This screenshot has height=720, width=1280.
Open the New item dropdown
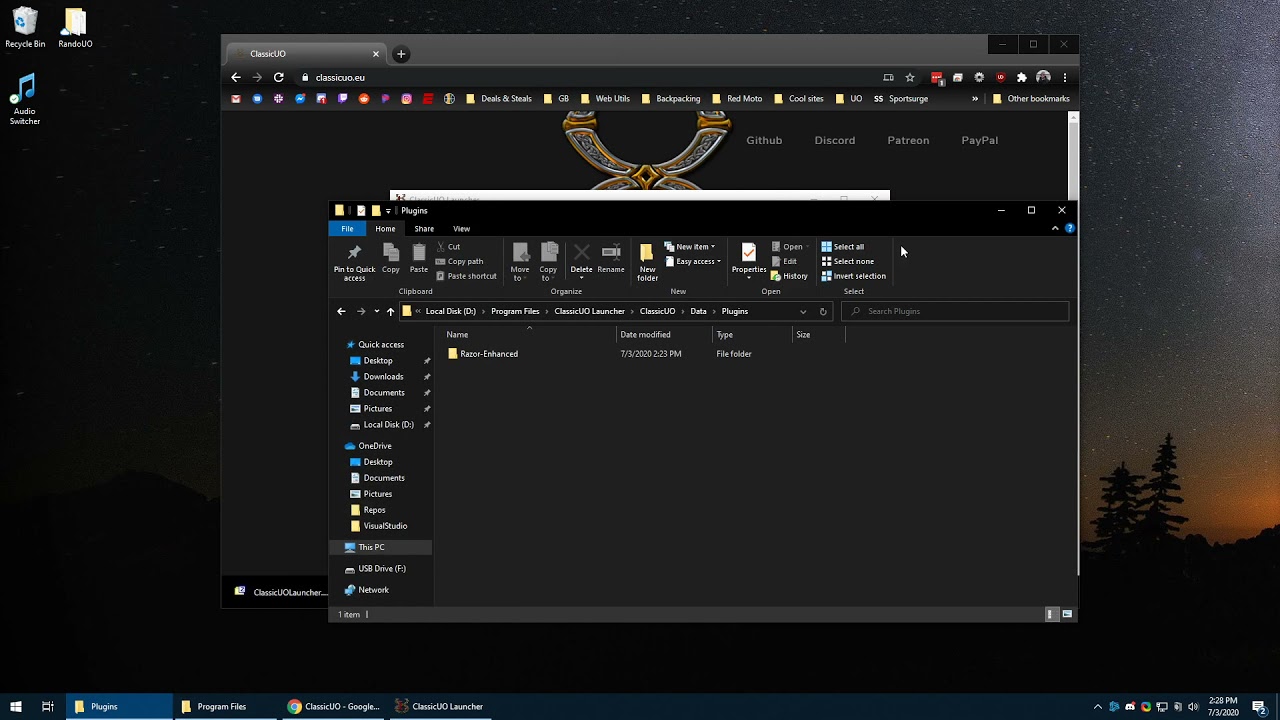click(x=690, y=247)
